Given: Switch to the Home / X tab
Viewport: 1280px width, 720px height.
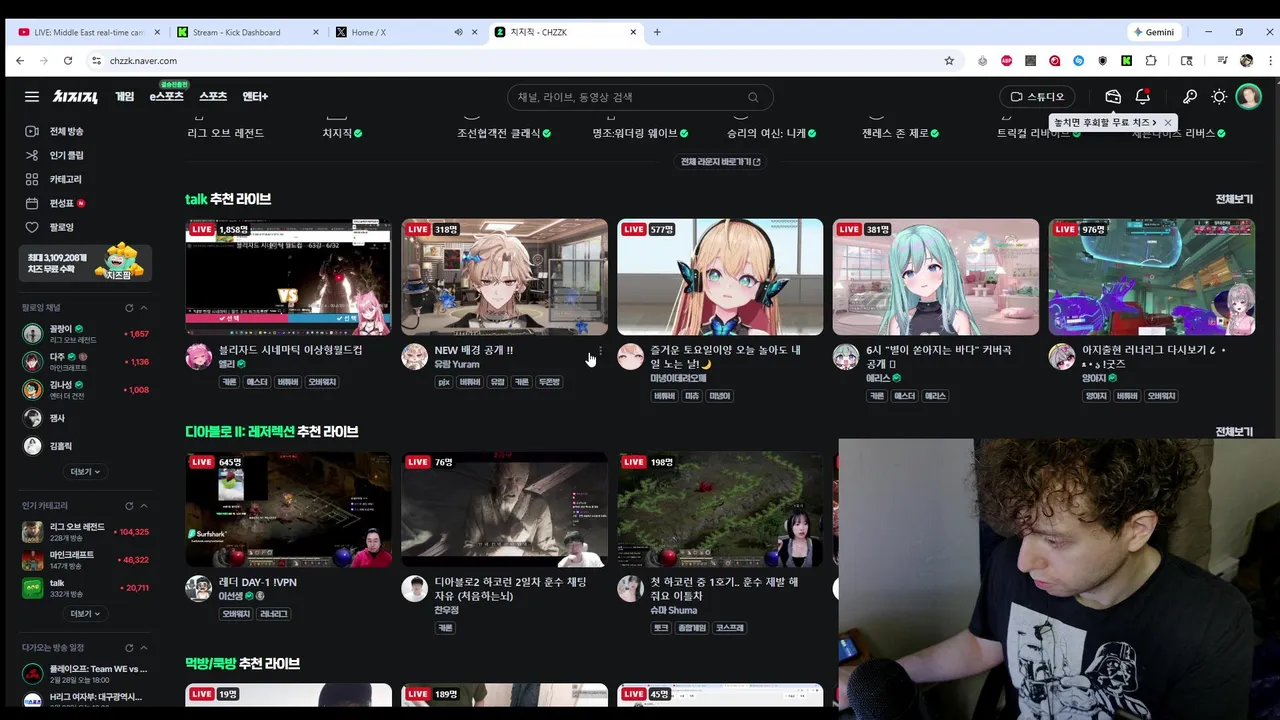Looking at the screenshot, I should click(406, 32).
